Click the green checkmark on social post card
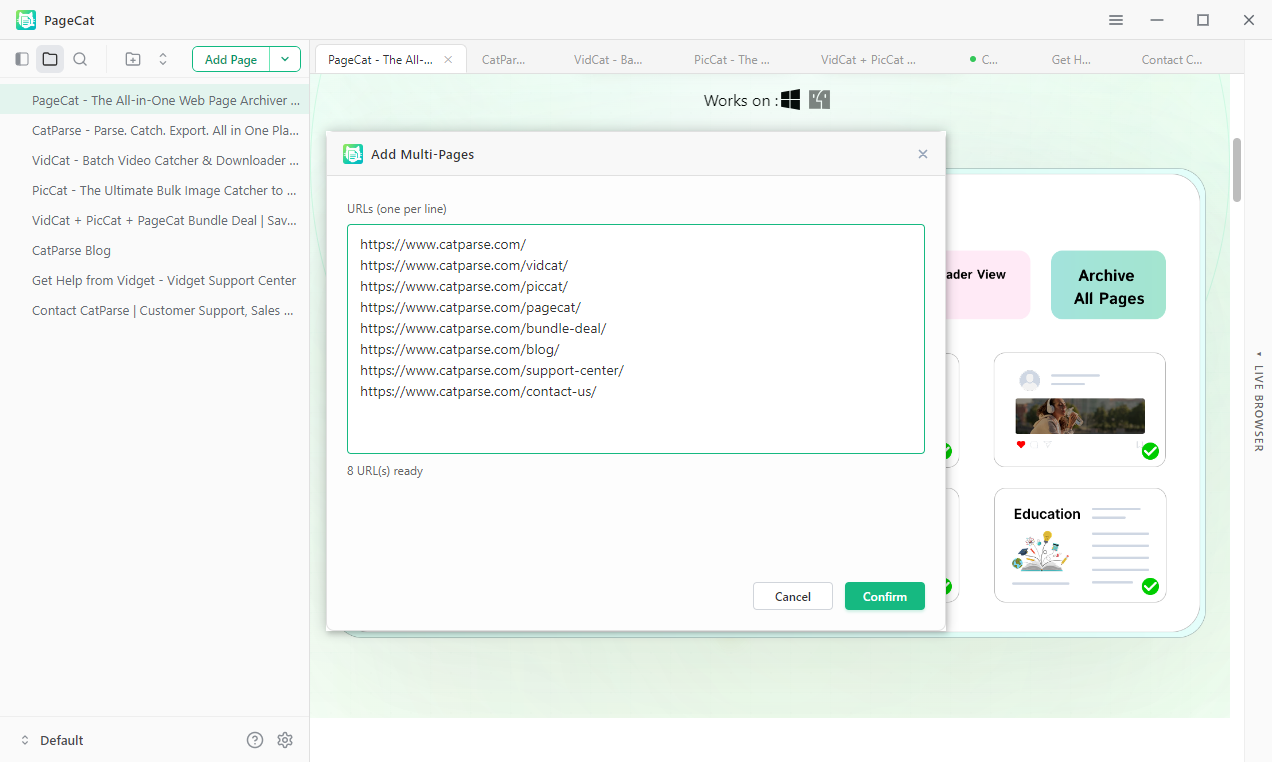Image resolution: width=1272 pixels, height=762 pixels. [x=1150, y=451]
